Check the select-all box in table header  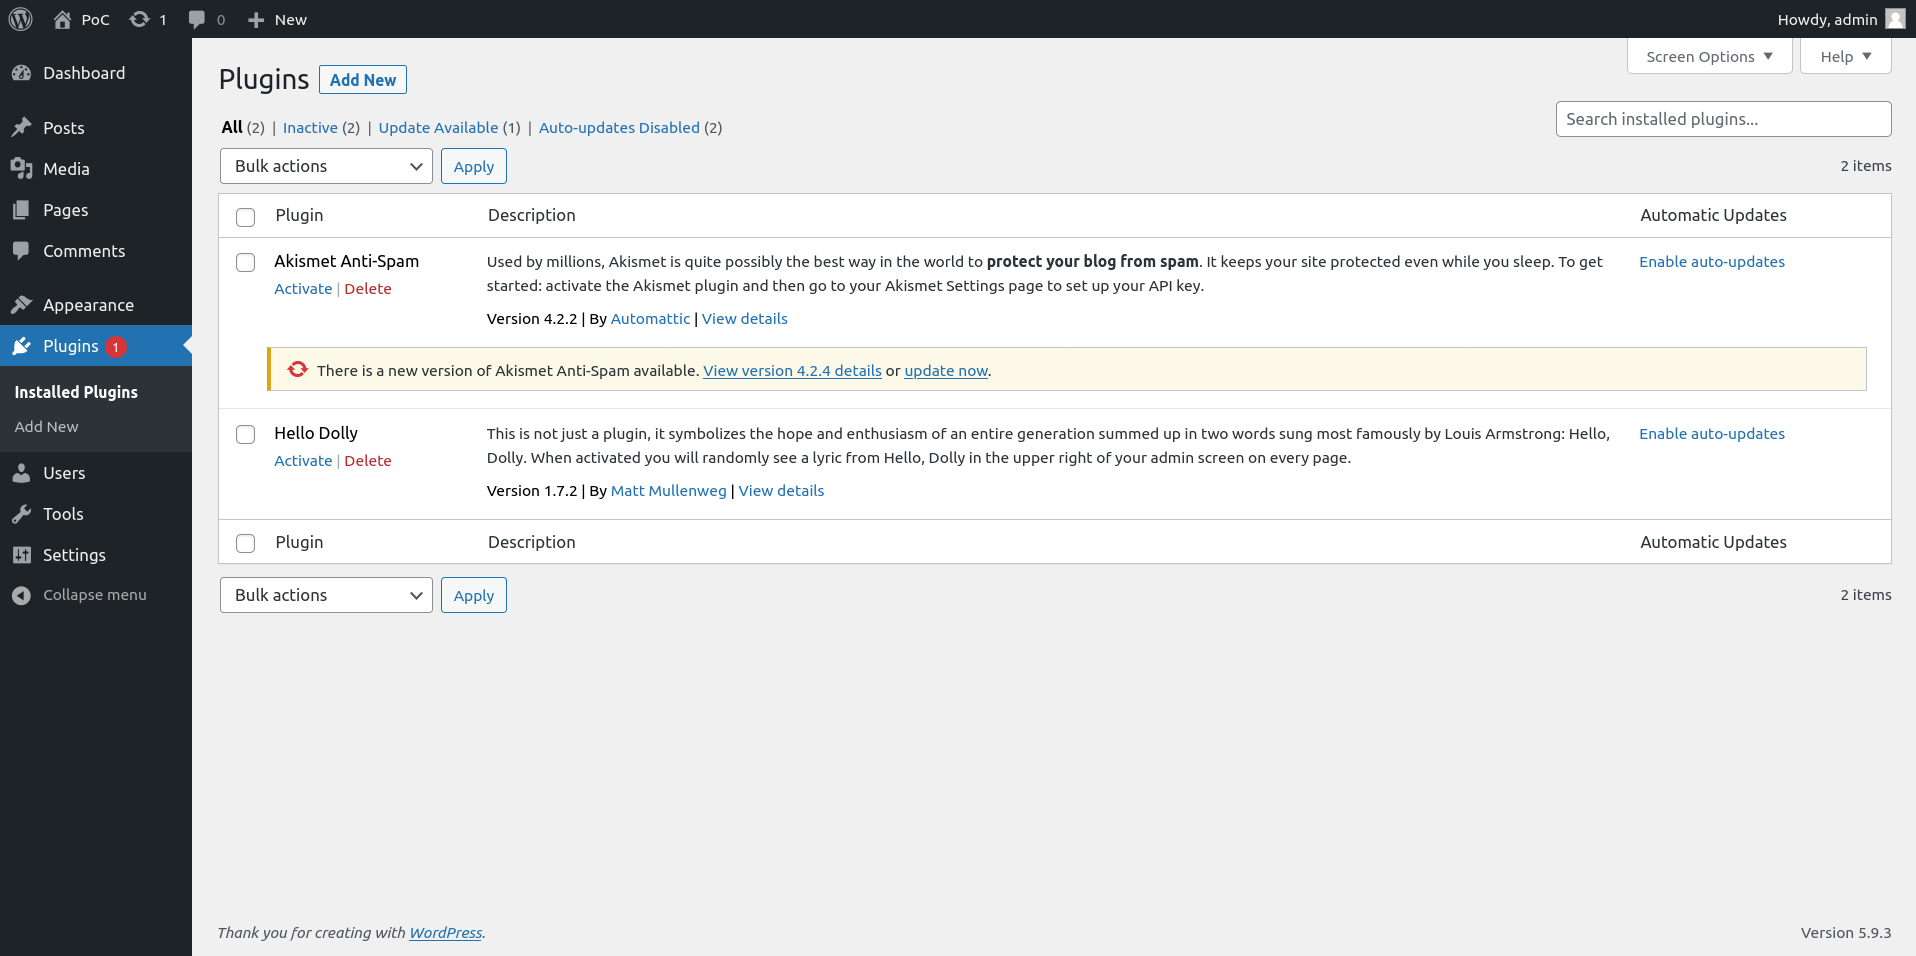coord(245,217)
